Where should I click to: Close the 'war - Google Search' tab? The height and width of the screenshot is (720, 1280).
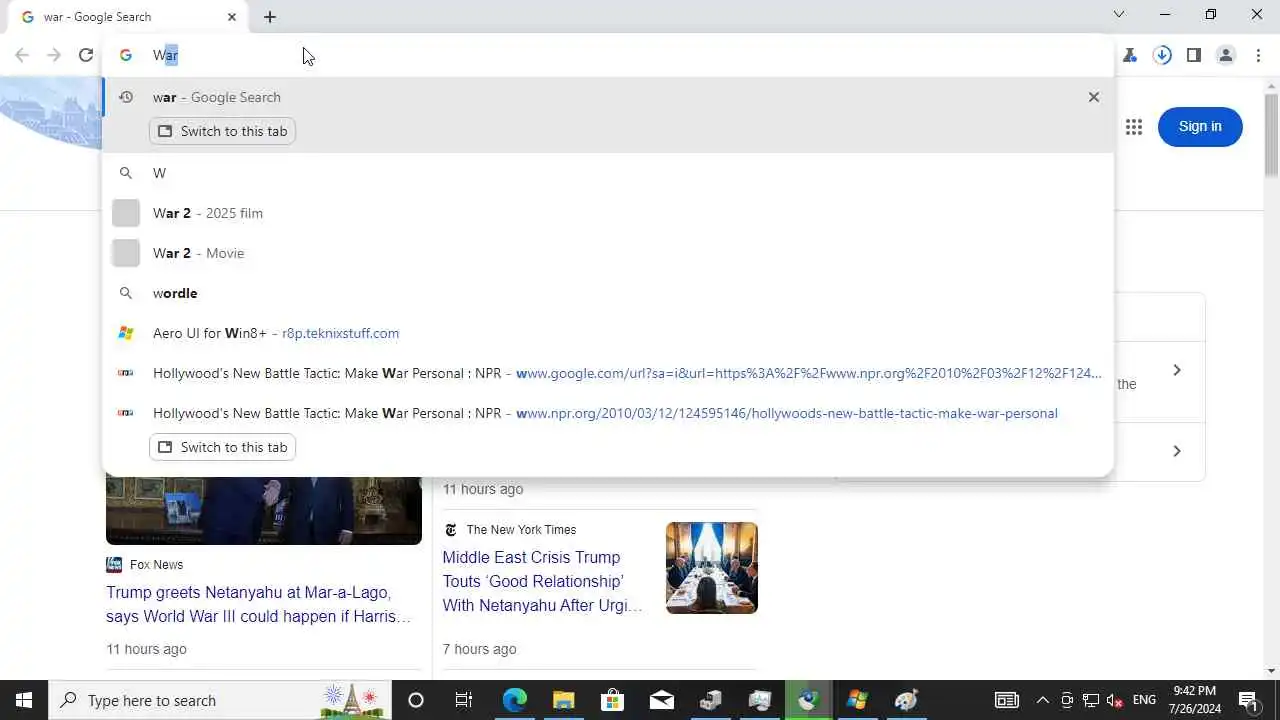pos(232,17)
